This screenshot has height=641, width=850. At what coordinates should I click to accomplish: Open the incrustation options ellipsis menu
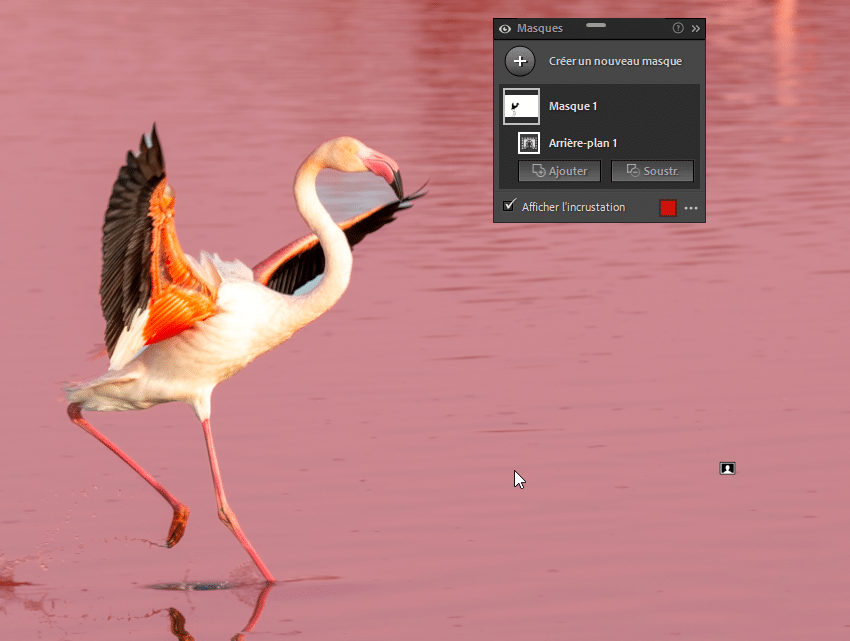coord(689,207)
